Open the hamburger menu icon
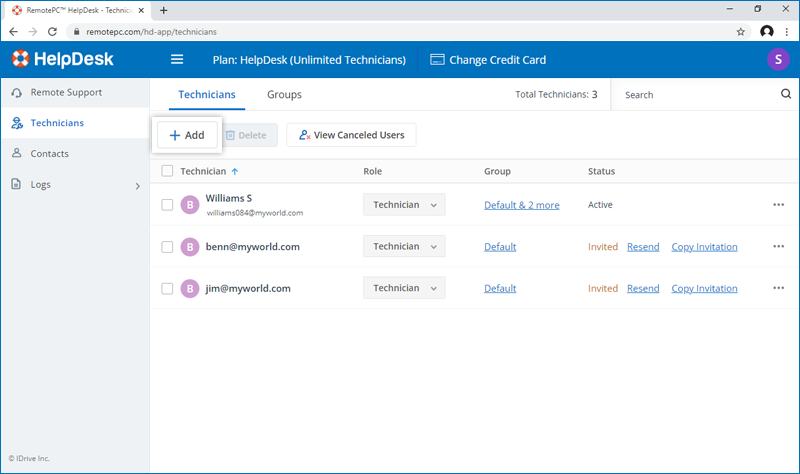 point(177,60)
